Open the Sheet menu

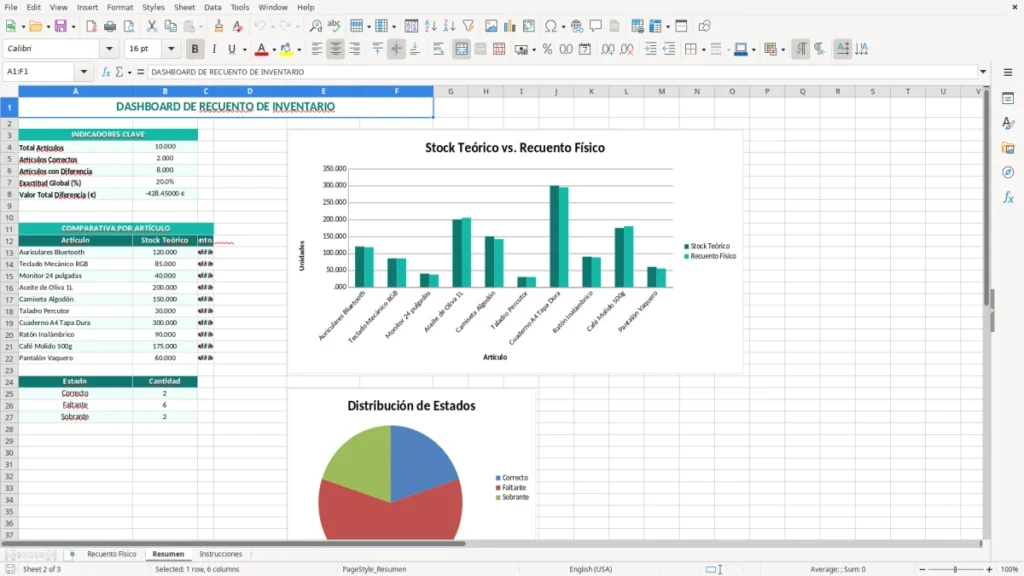184,7
